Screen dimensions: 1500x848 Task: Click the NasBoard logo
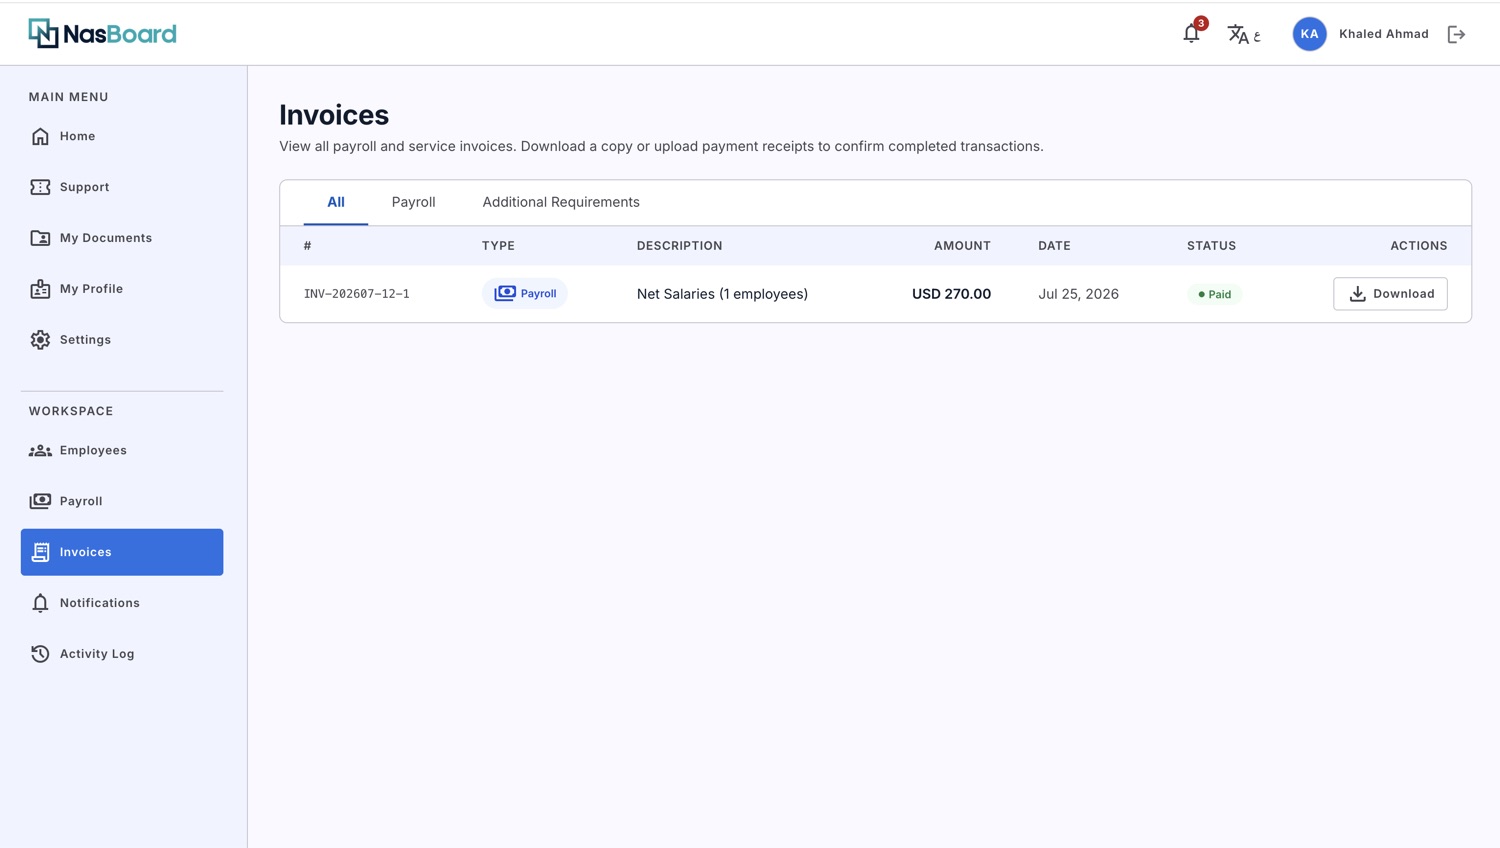pyautogui.click(x=102, y=33)
